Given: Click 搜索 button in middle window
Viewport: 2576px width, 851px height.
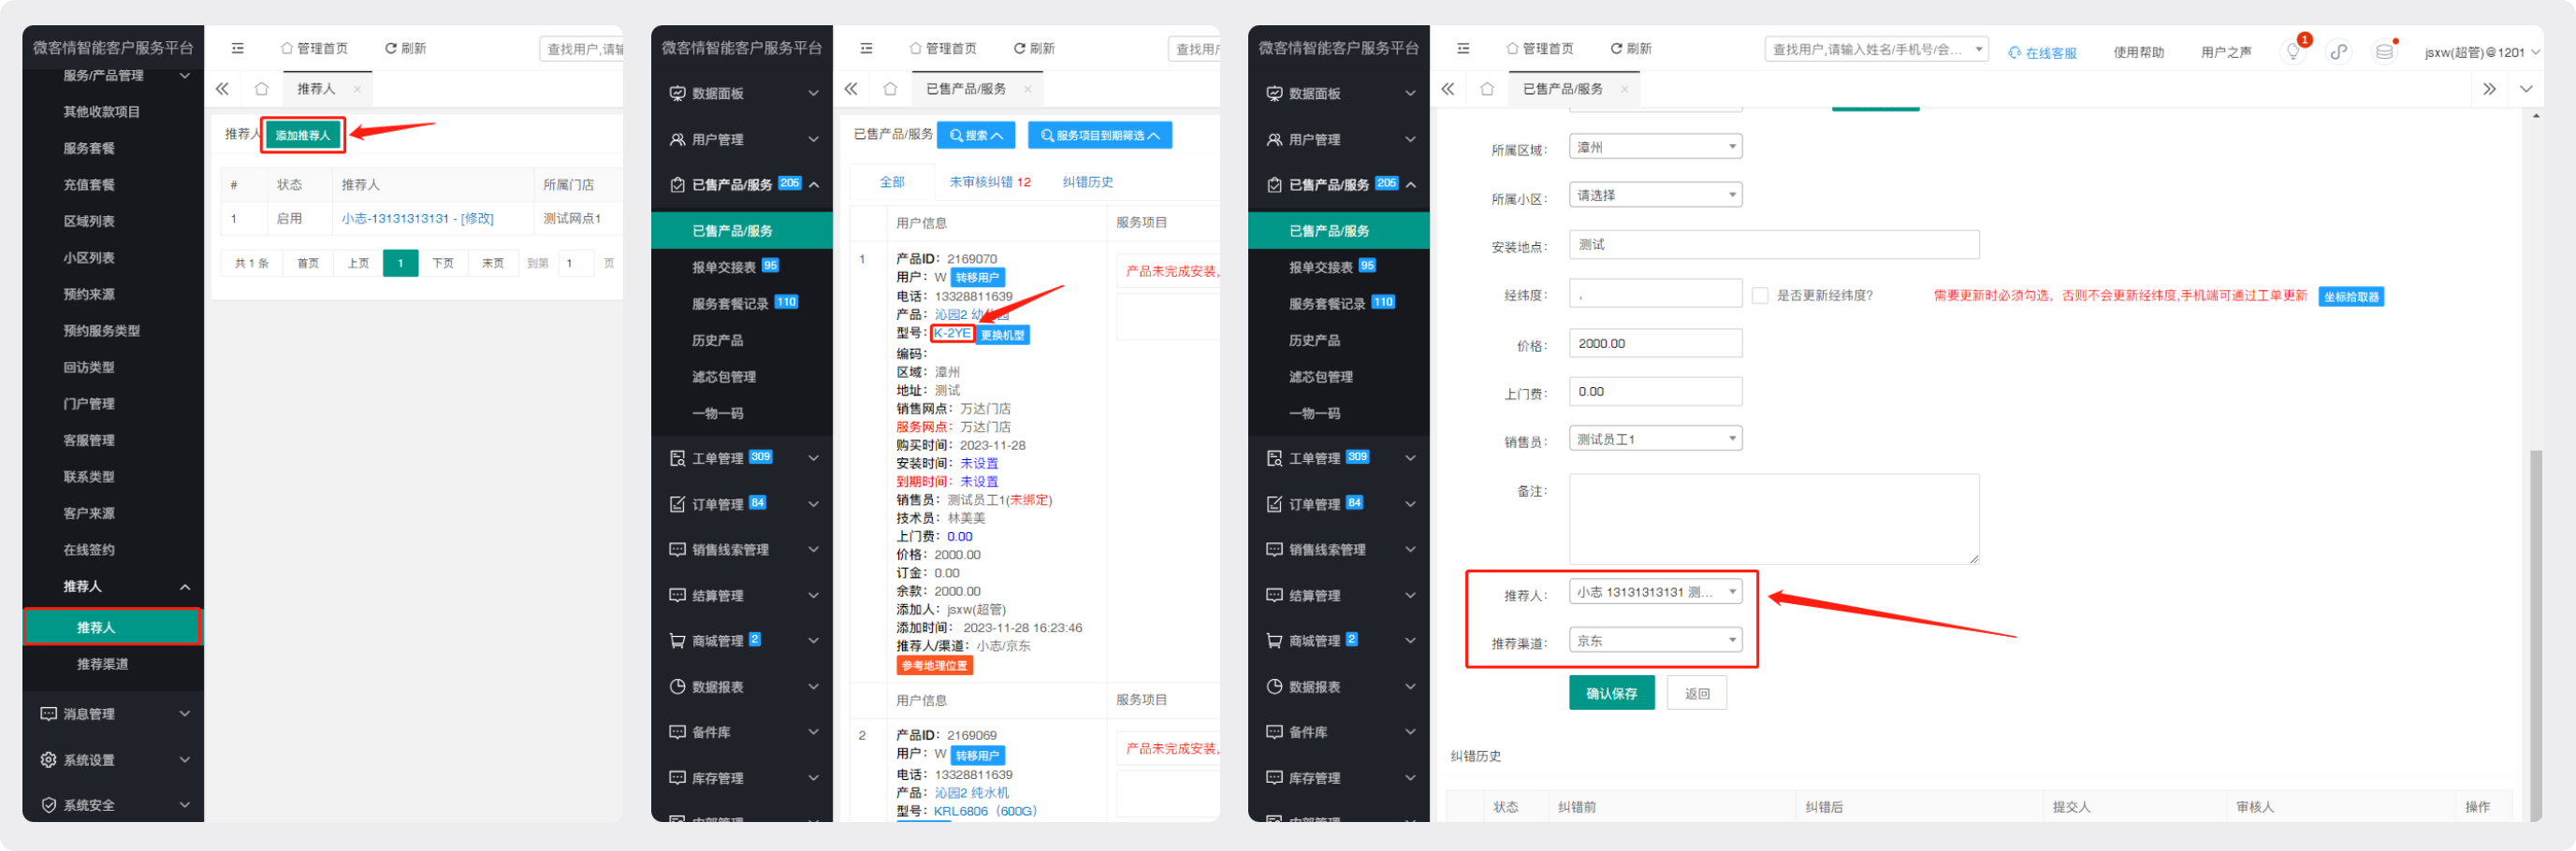Looking at the screenshot, I should coord(976,135).
